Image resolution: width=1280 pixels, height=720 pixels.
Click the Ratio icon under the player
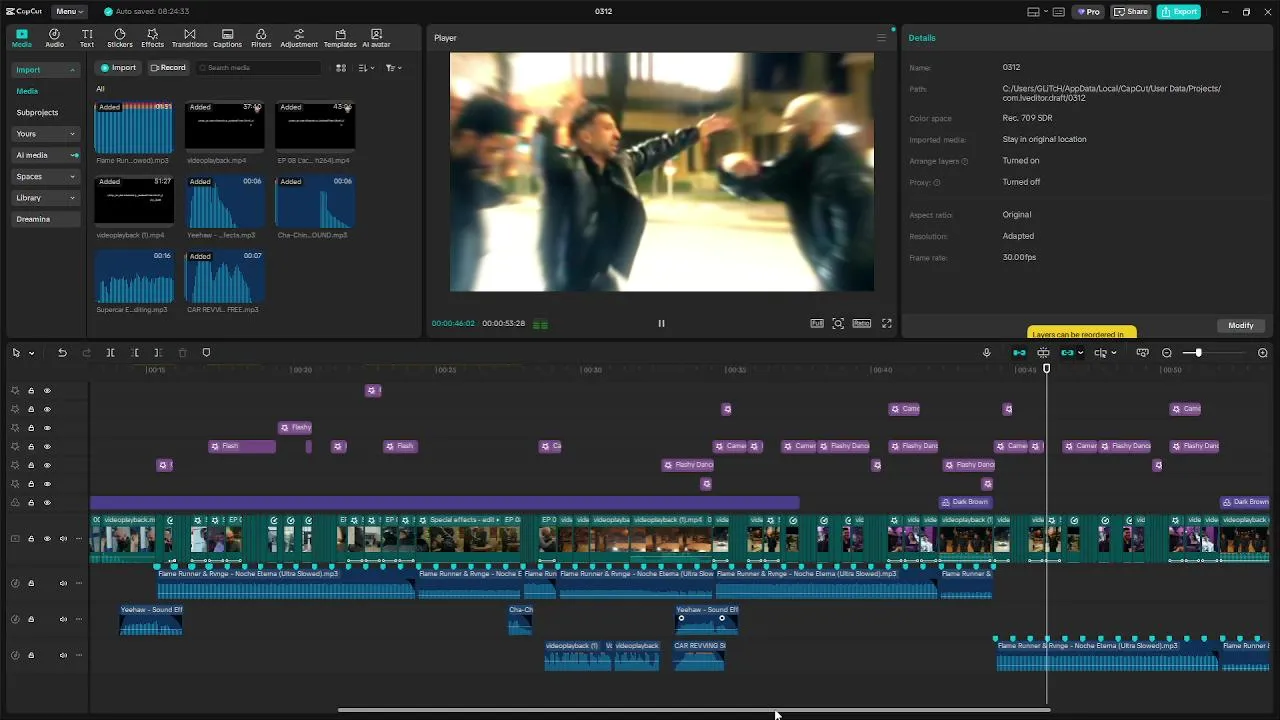[x=861, y=323]
